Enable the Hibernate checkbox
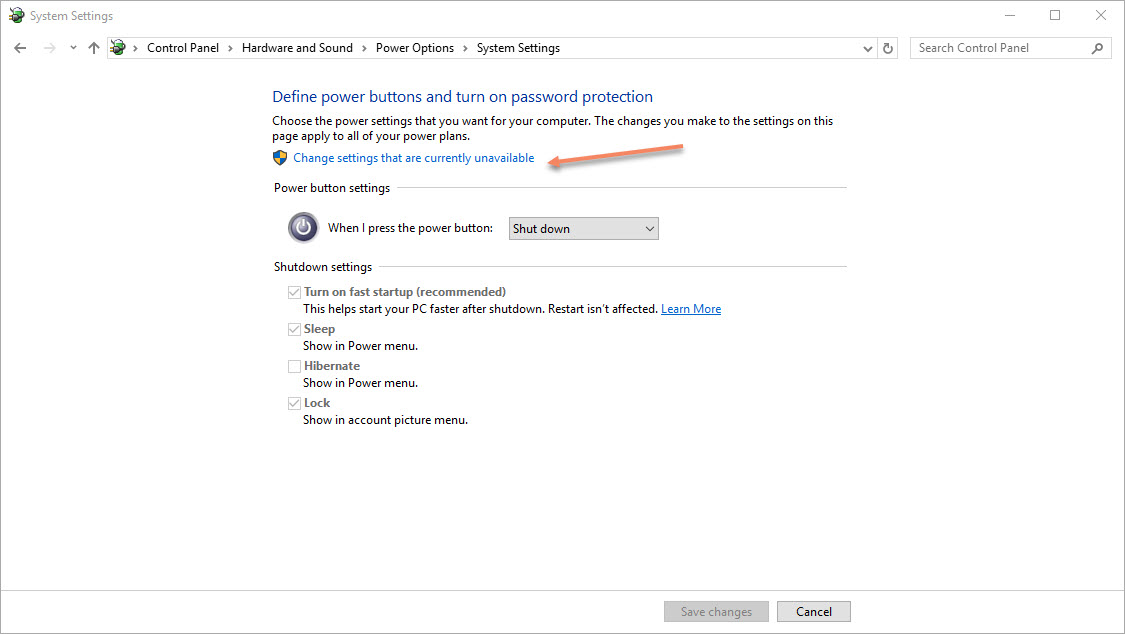This screenshot has height=634, width=1125. 295,366
